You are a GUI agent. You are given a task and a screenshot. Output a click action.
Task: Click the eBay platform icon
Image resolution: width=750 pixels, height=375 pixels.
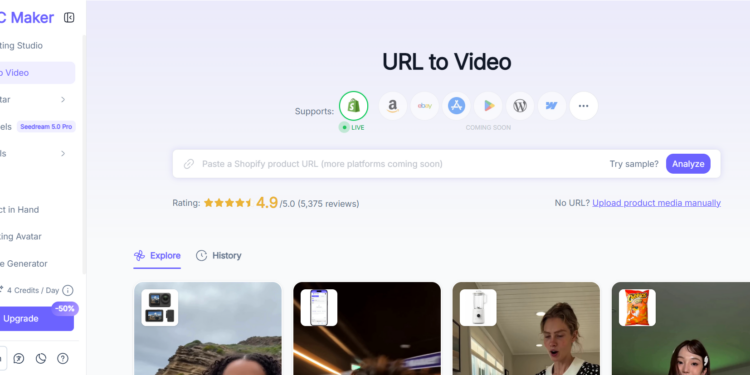[425, 106]
